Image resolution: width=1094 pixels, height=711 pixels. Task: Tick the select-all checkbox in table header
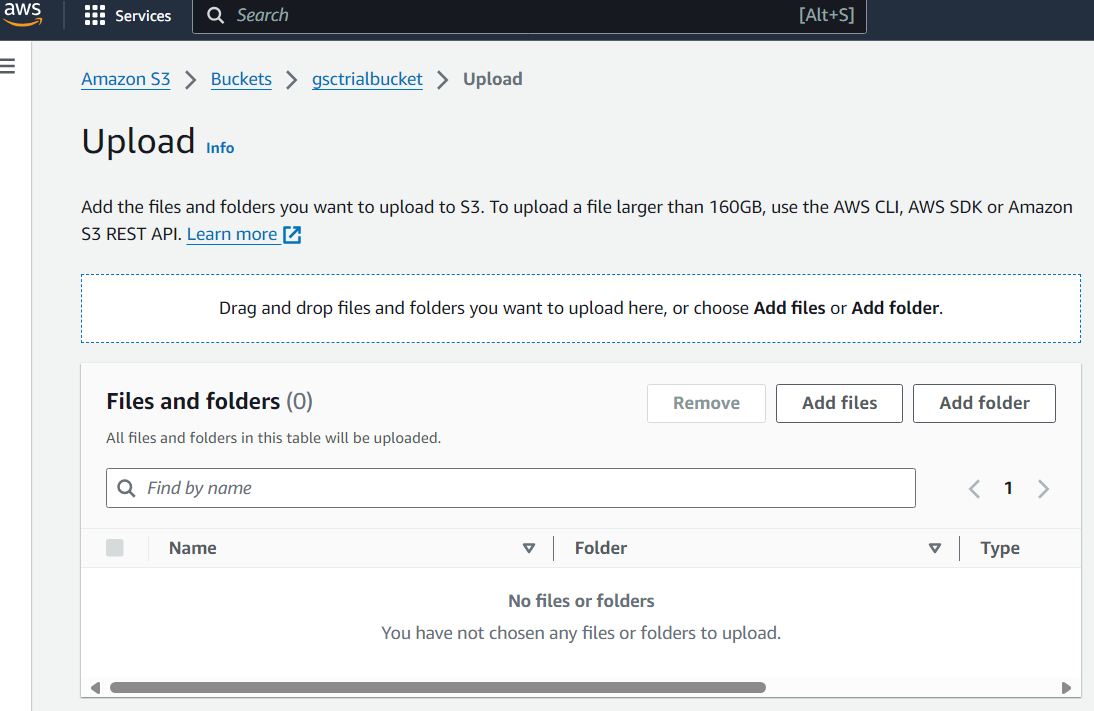pyautogui.click(x=115, y=548)
